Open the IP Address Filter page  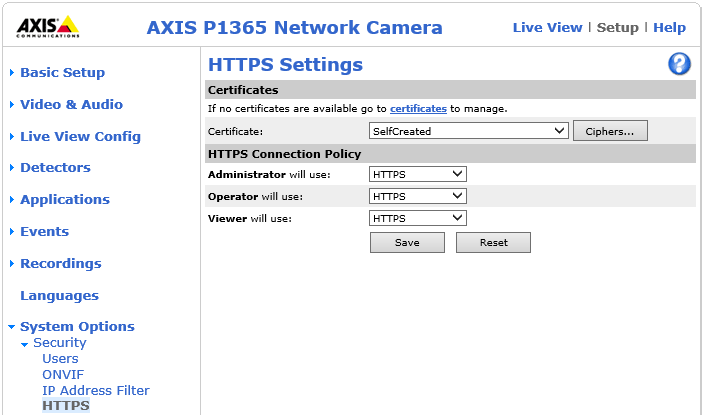pyautogui.click(x=96, y=391)
